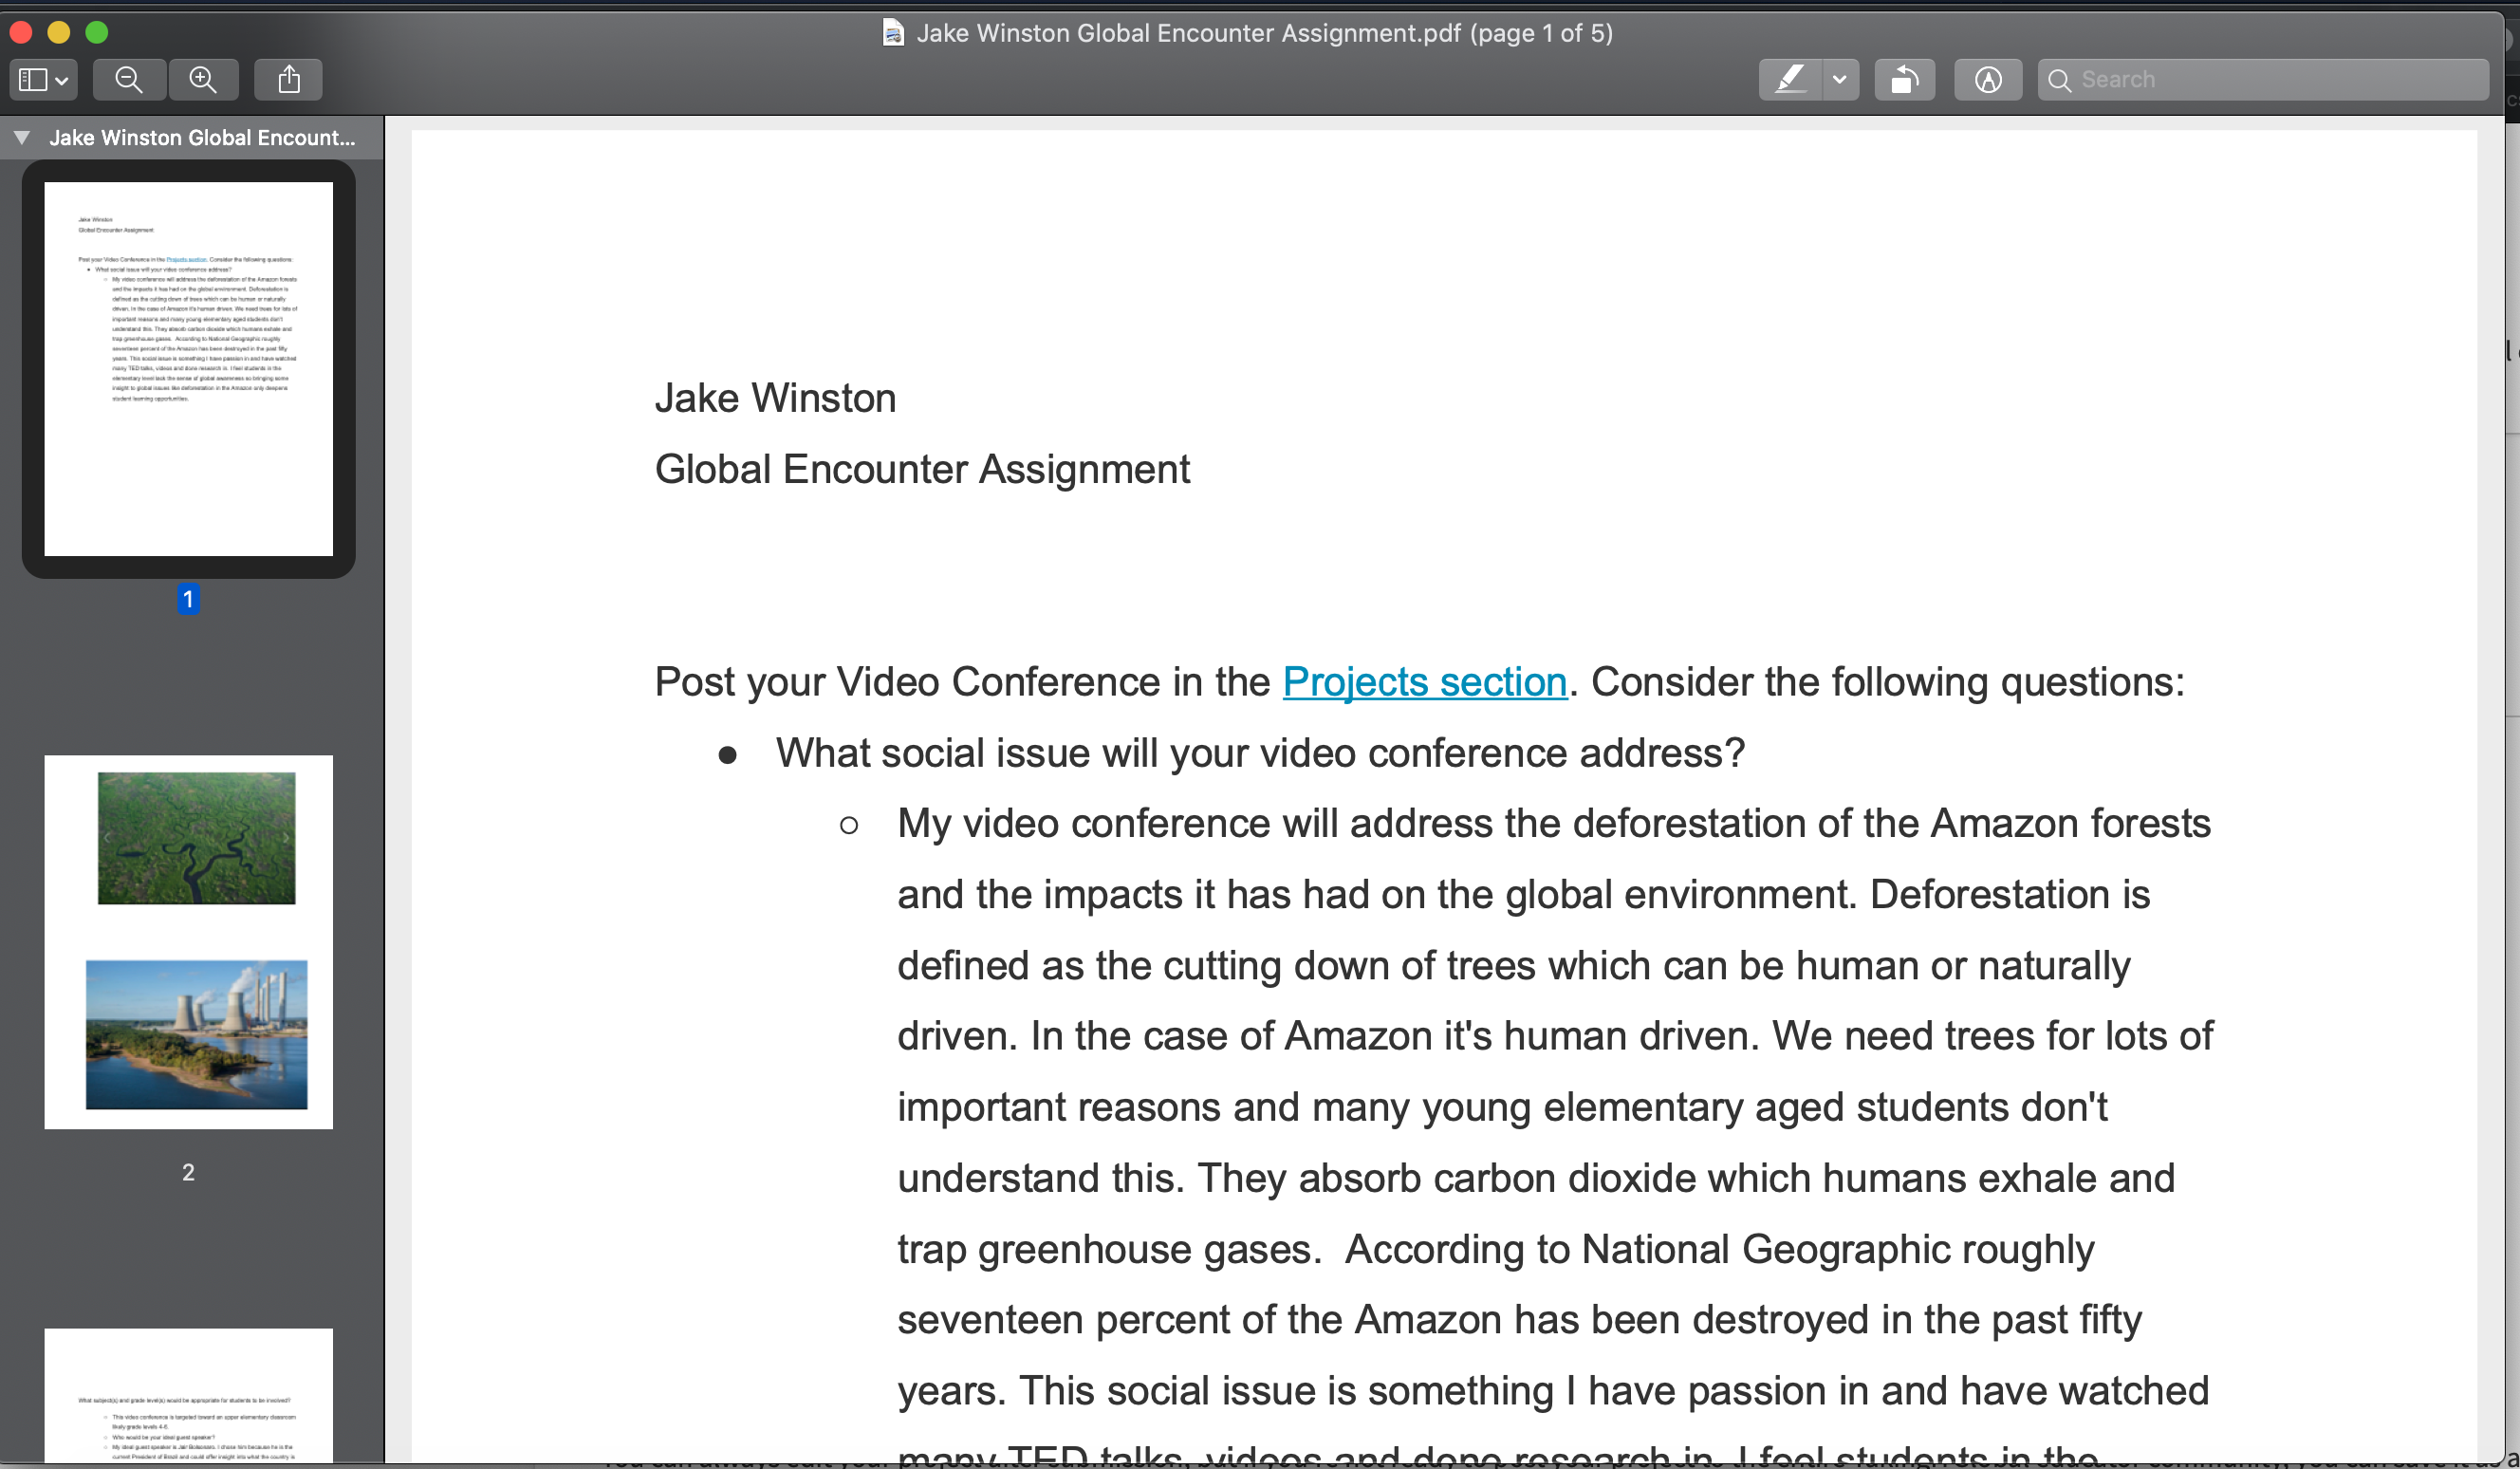Click the page number 2 label
This screenshot has width=2520, height=1469.
pos(188,1172)
